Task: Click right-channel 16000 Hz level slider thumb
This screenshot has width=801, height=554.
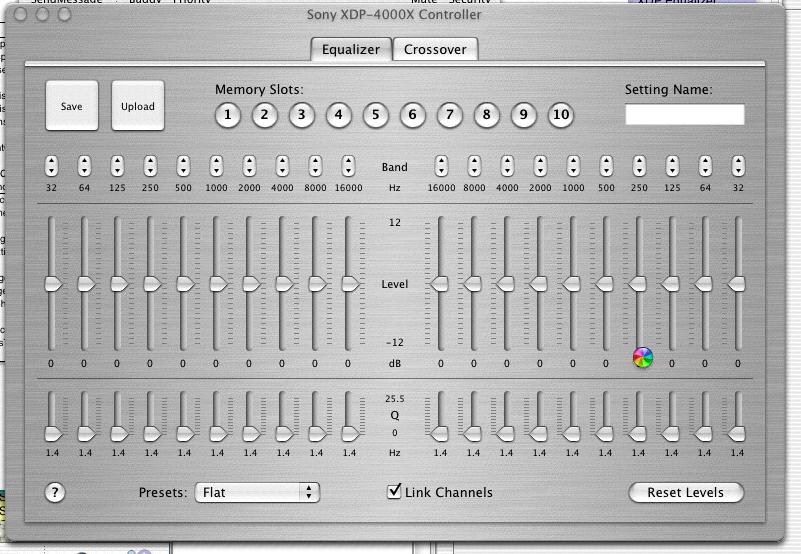Action: point(439,284)
